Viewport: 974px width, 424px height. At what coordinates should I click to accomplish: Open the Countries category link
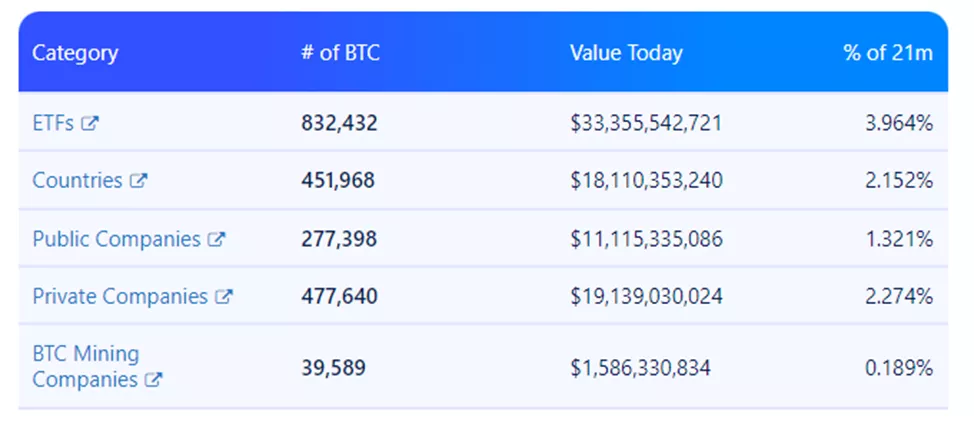pos(77,181)
